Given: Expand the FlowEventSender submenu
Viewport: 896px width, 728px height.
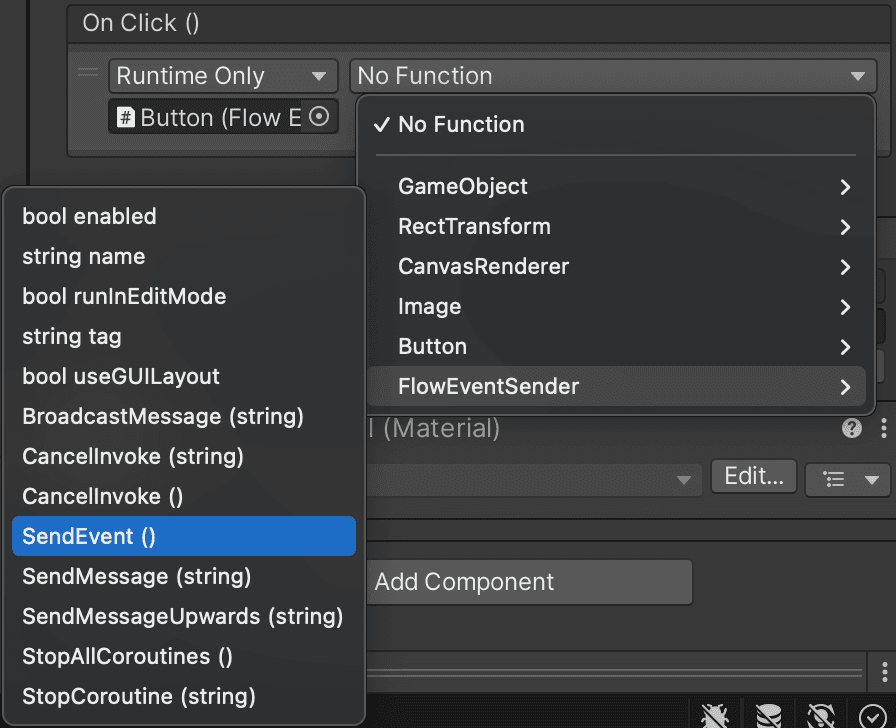Looking at the screenshot, I should tap(617, 387).
